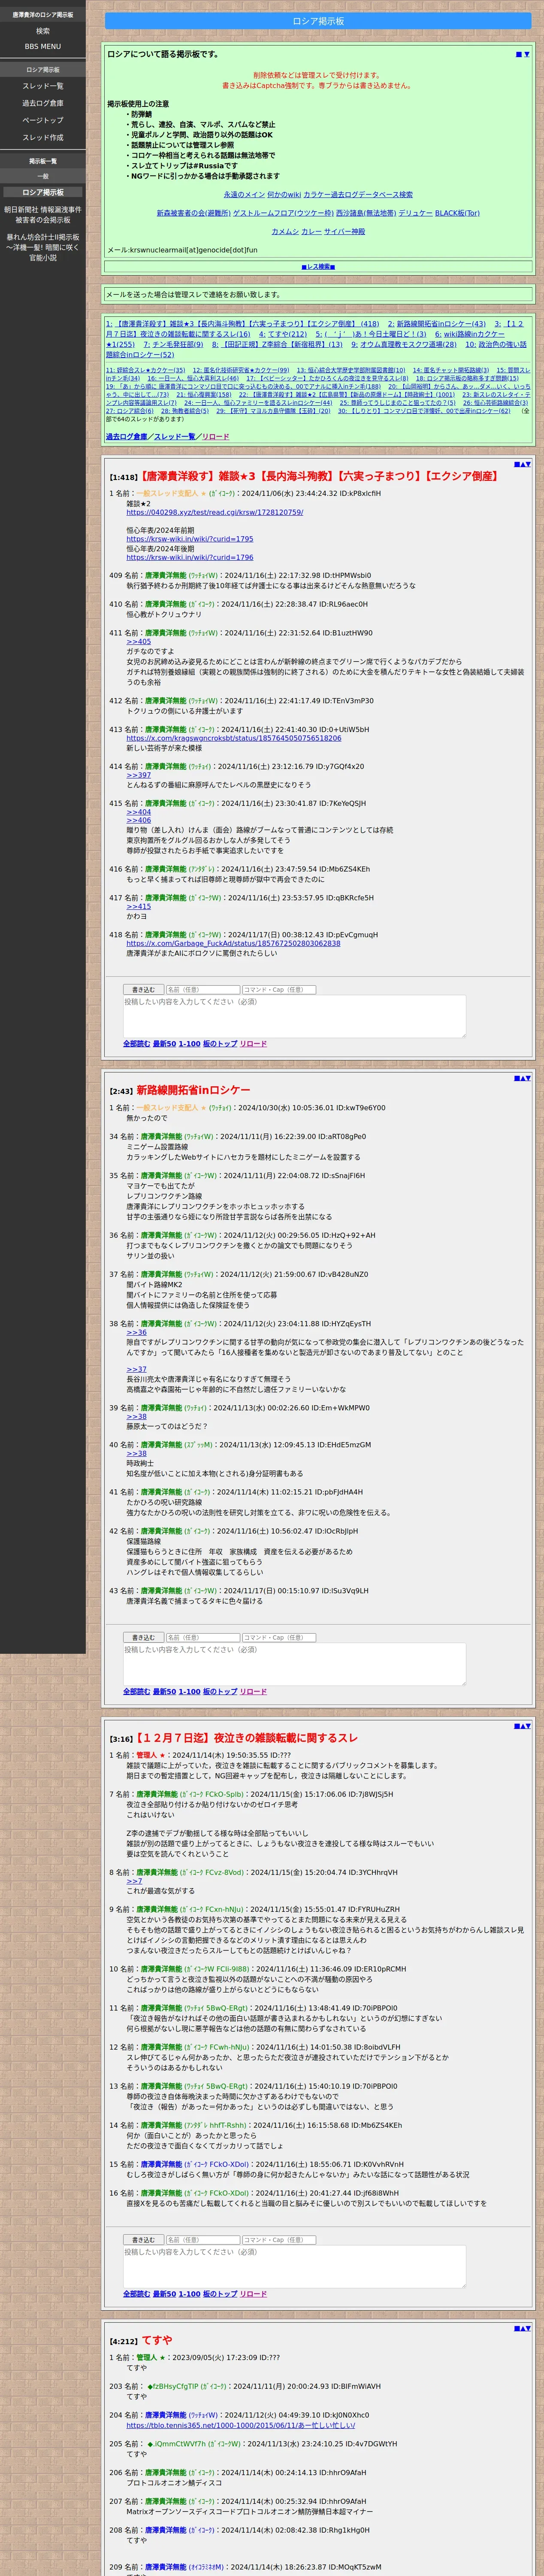Open x.com kragswgncroksbt status link
The image size is (544, 2576).
coord(234,738)
